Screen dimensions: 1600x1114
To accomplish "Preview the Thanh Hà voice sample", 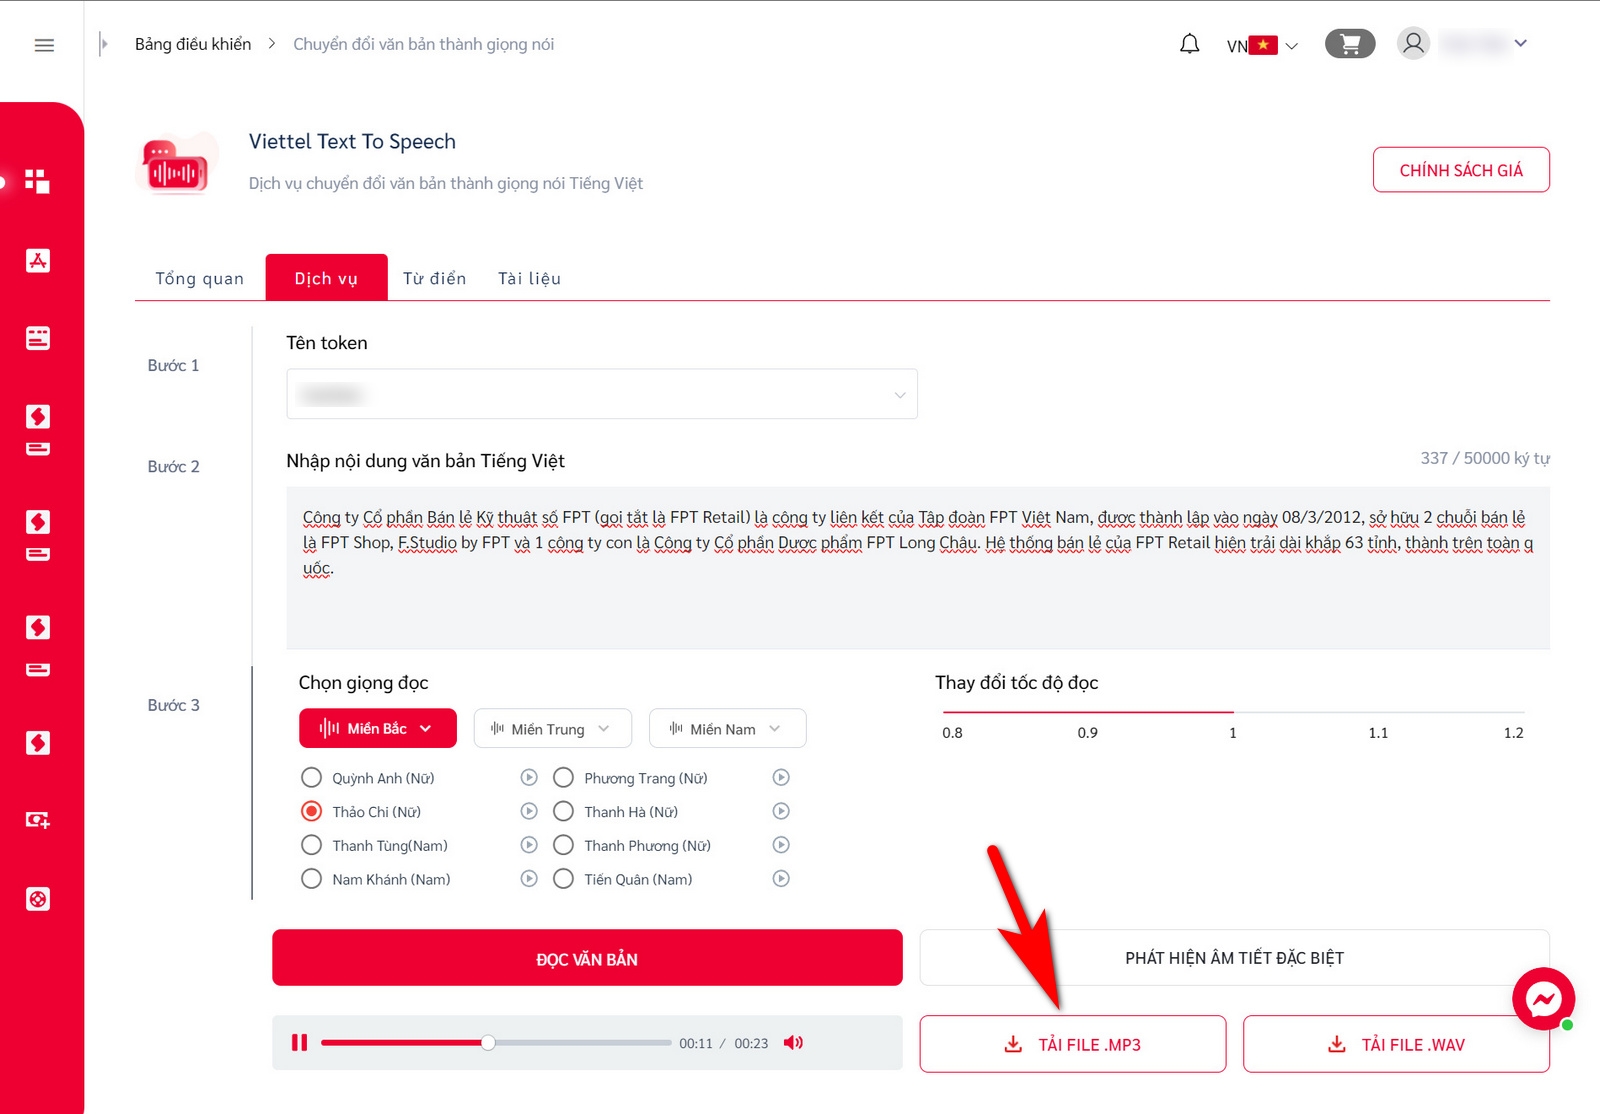I will coord(781,811).
